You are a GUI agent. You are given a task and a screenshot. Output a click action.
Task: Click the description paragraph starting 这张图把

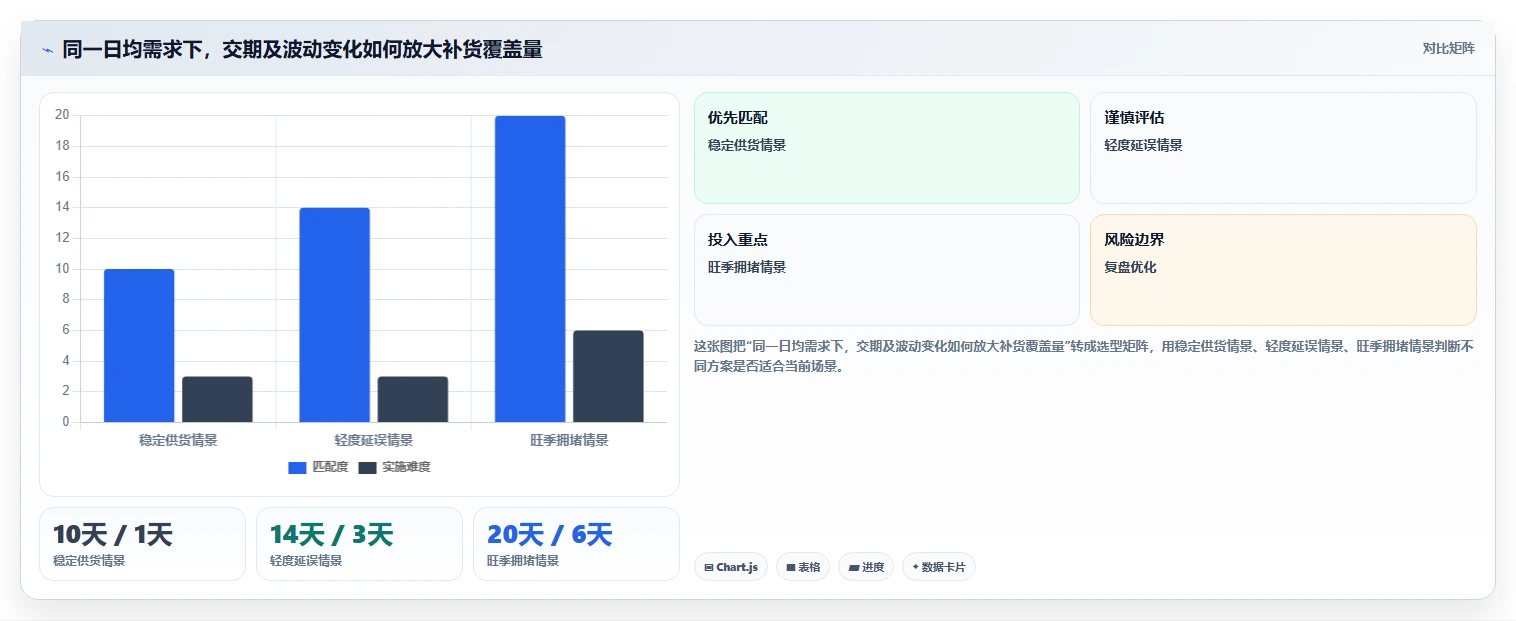click(1084, 356)
